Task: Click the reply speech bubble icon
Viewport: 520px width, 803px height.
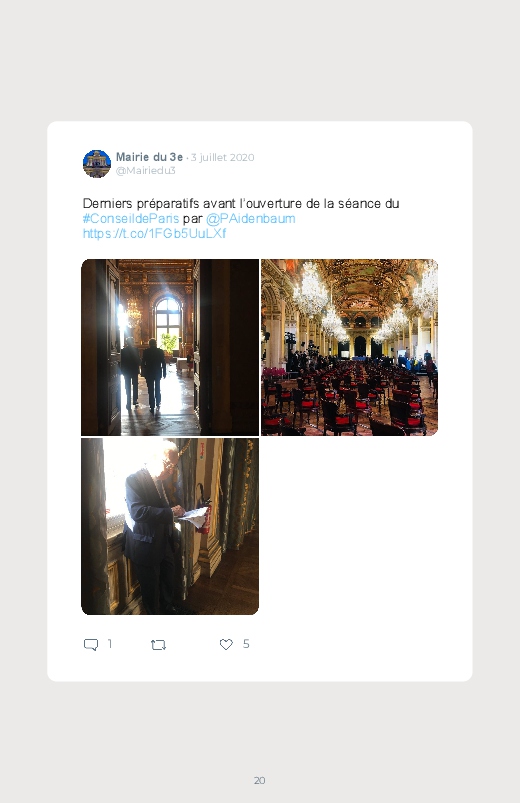Action: click(91, 644)
